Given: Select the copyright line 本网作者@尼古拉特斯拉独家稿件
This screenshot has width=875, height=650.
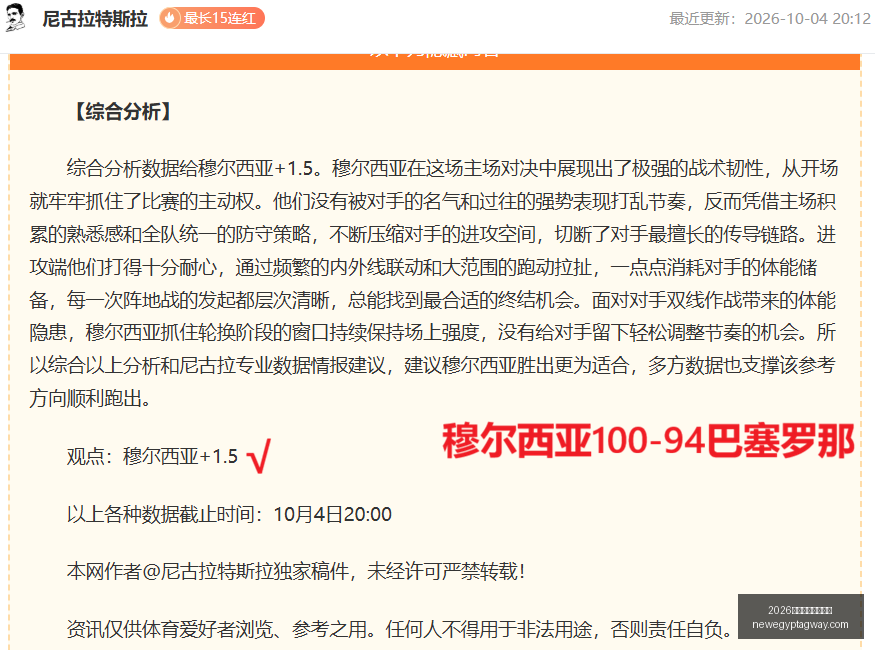Looking at the screenshot, I should tap(296, 571).
